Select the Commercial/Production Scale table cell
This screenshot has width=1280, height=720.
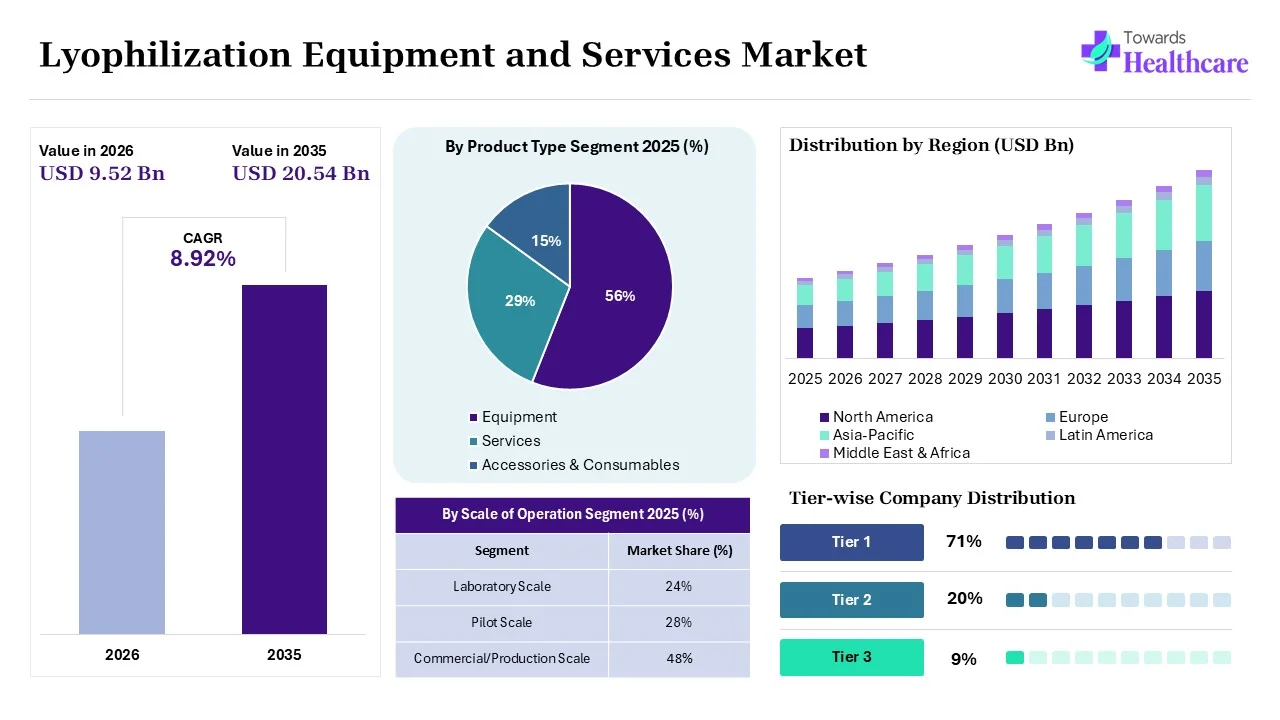[502, 659]
